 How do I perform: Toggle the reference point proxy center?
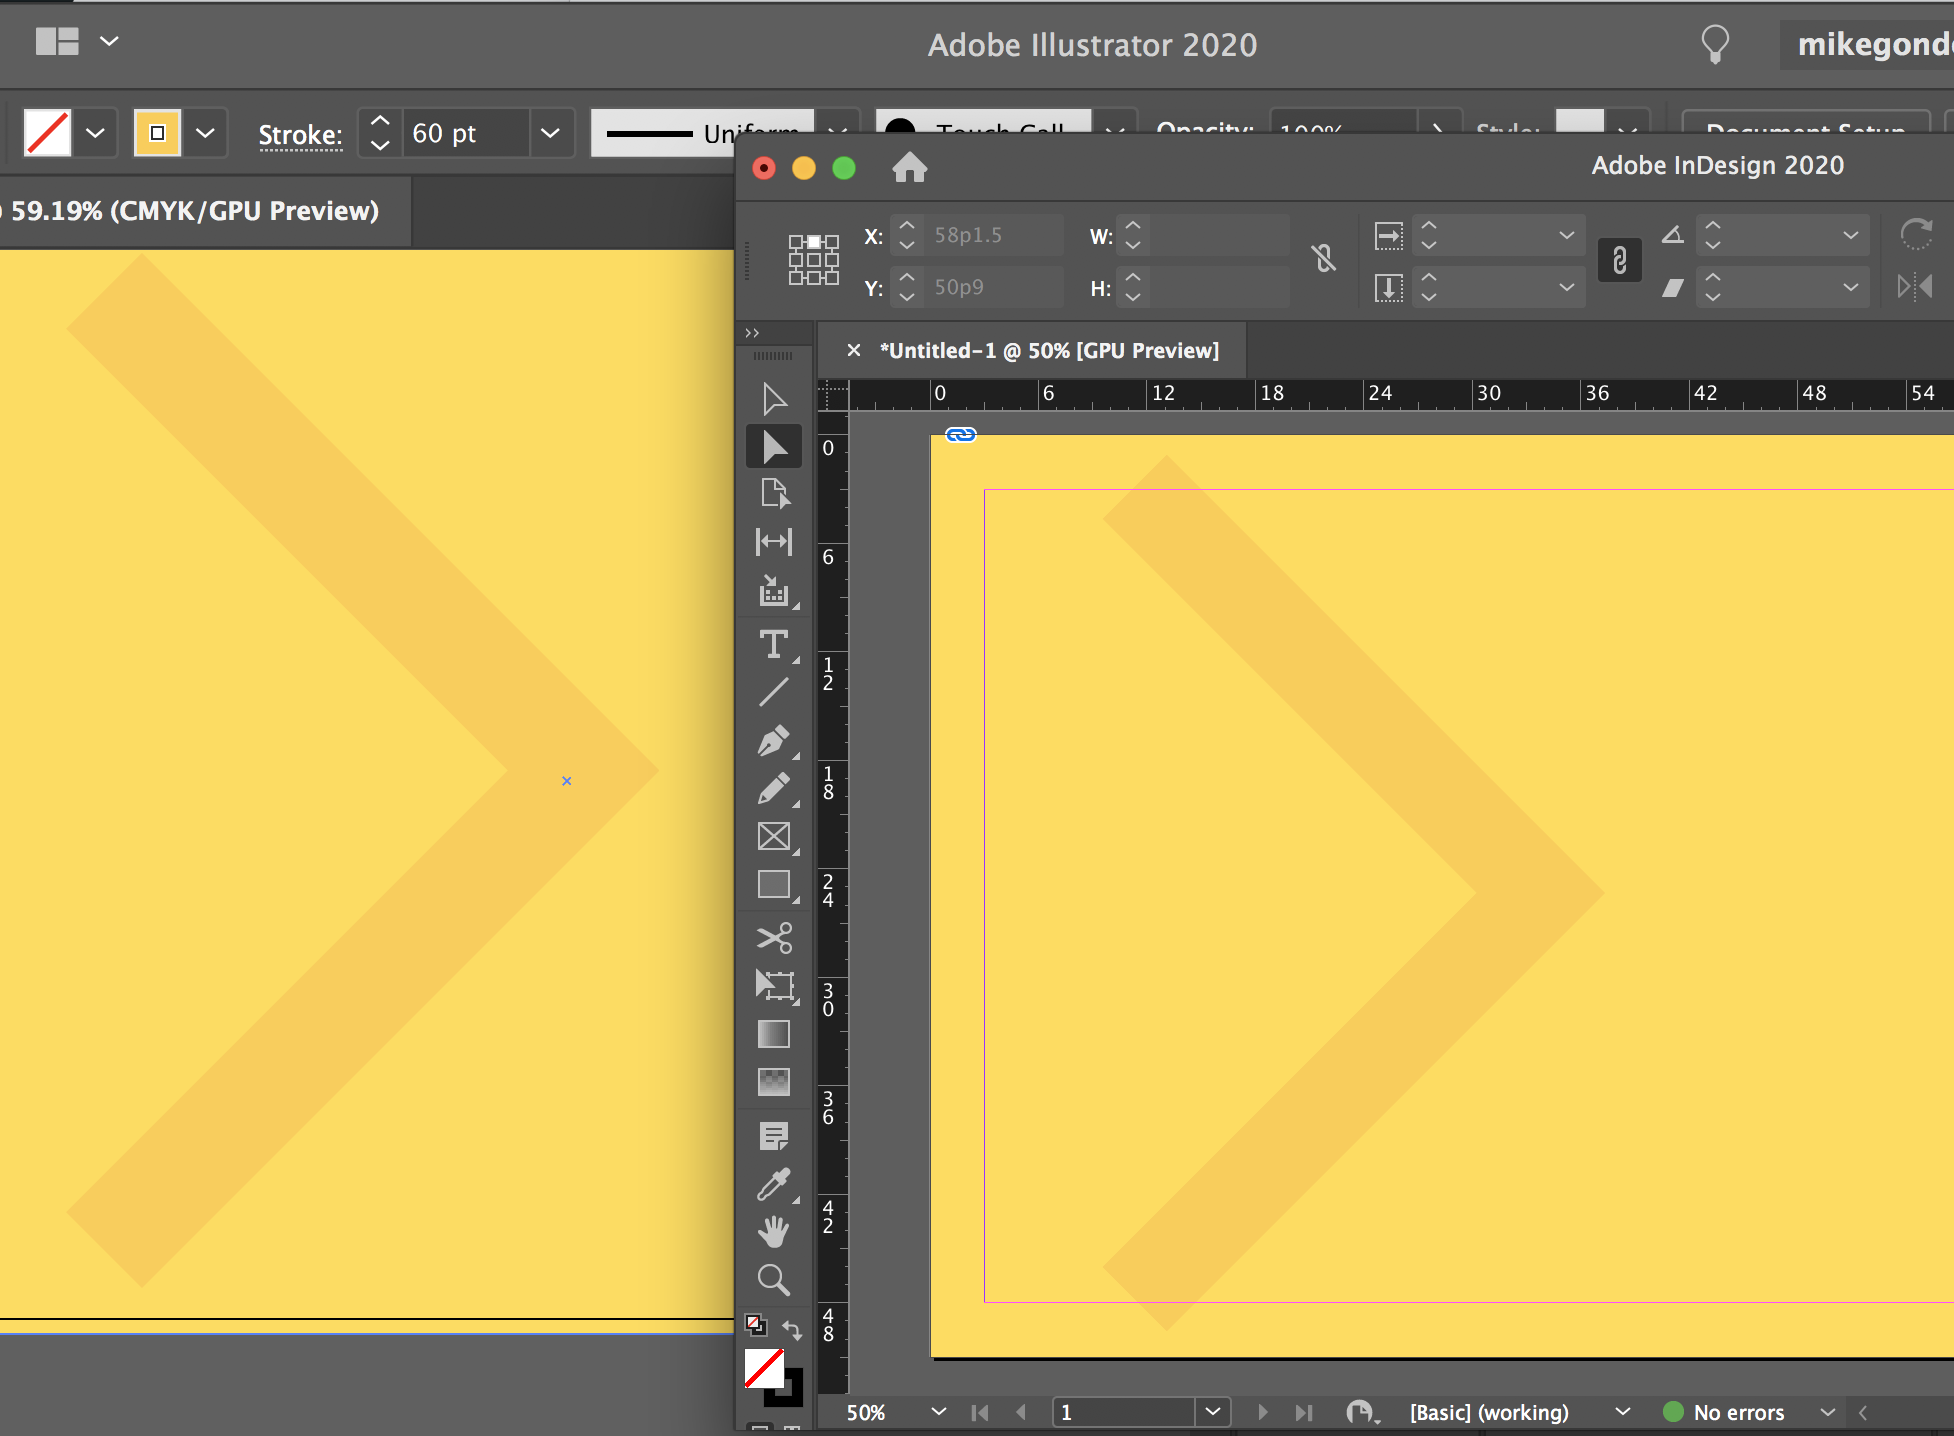pos(814,261)
